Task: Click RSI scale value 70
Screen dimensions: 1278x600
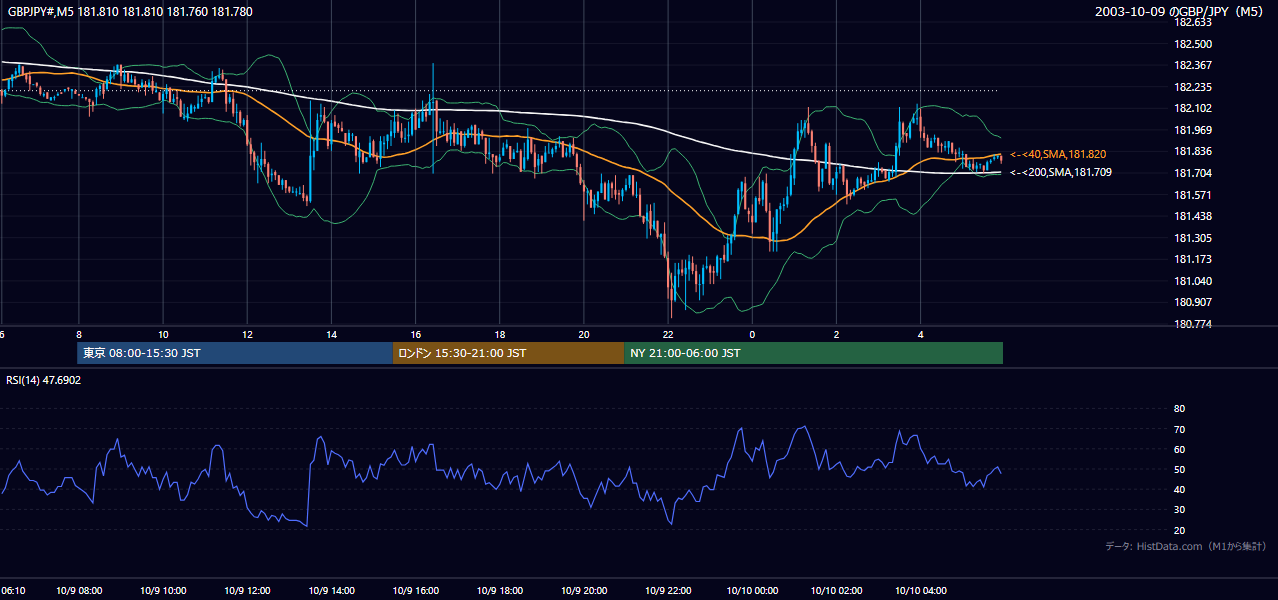Action: [x=1179, y=429]
